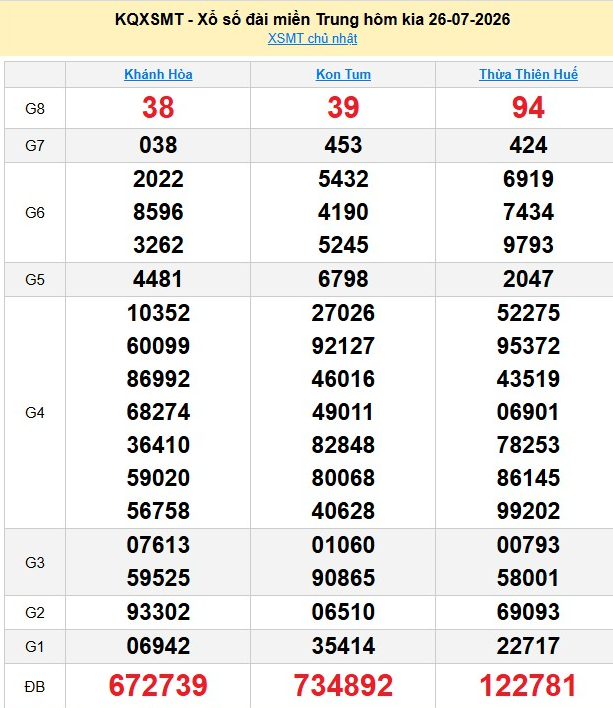Click the G6 row label
The height and width of the screenshot is (708, 613).
point(35,212)
